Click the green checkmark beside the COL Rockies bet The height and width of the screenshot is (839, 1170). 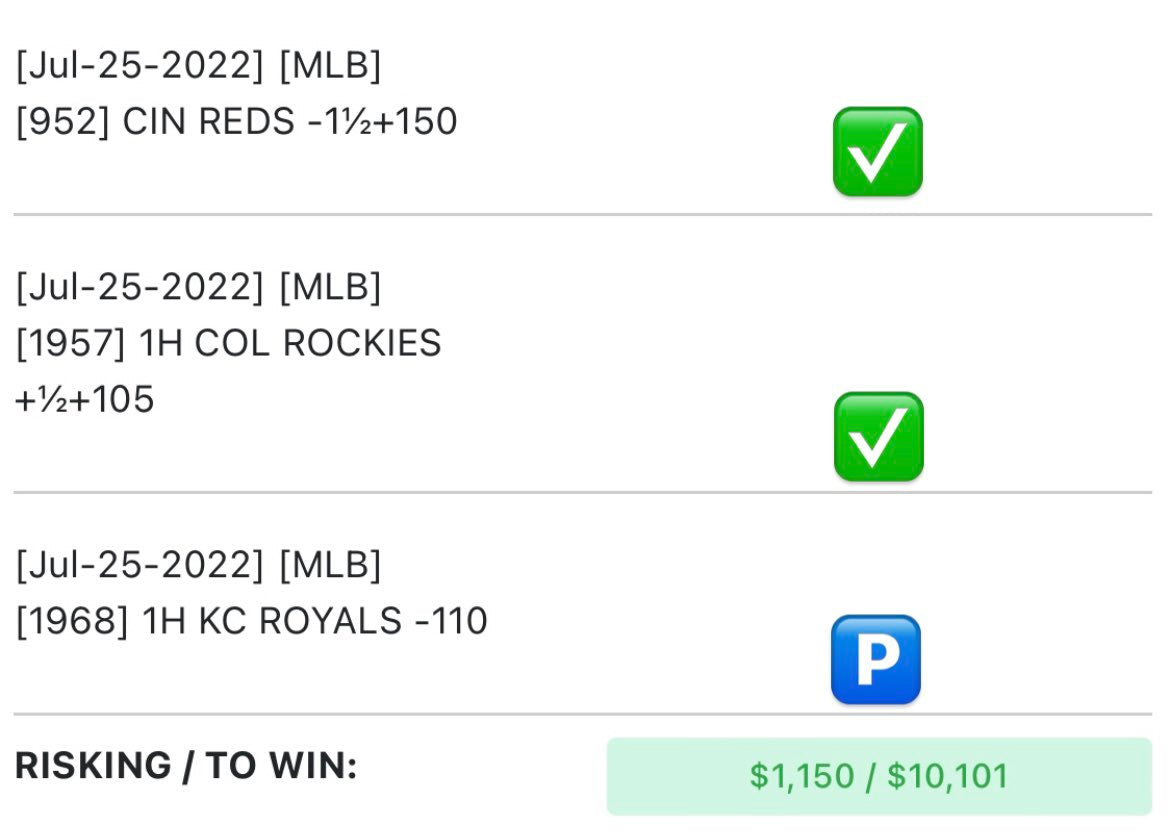(878, 436)
